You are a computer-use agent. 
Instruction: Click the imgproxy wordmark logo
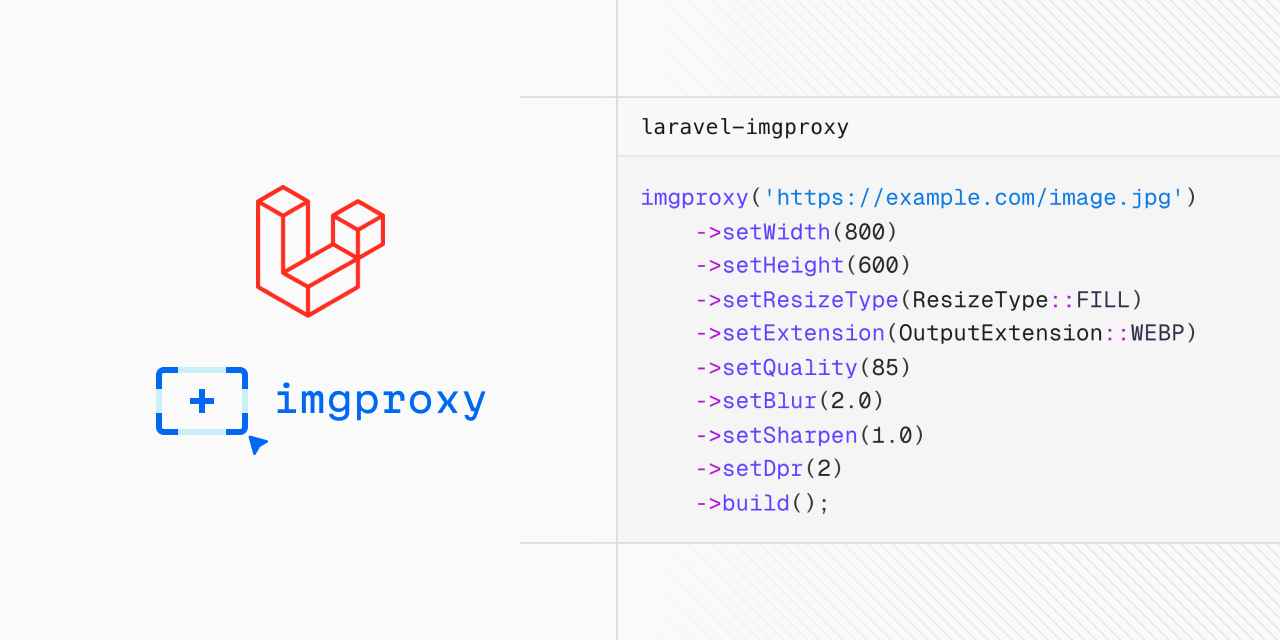(380, 400)
